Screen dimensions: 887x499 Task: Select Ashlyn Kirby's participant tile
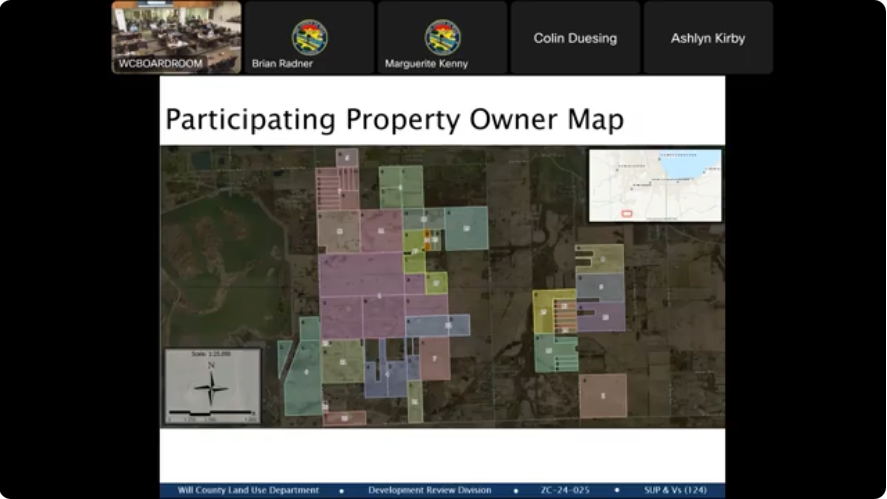coord(708,38)
